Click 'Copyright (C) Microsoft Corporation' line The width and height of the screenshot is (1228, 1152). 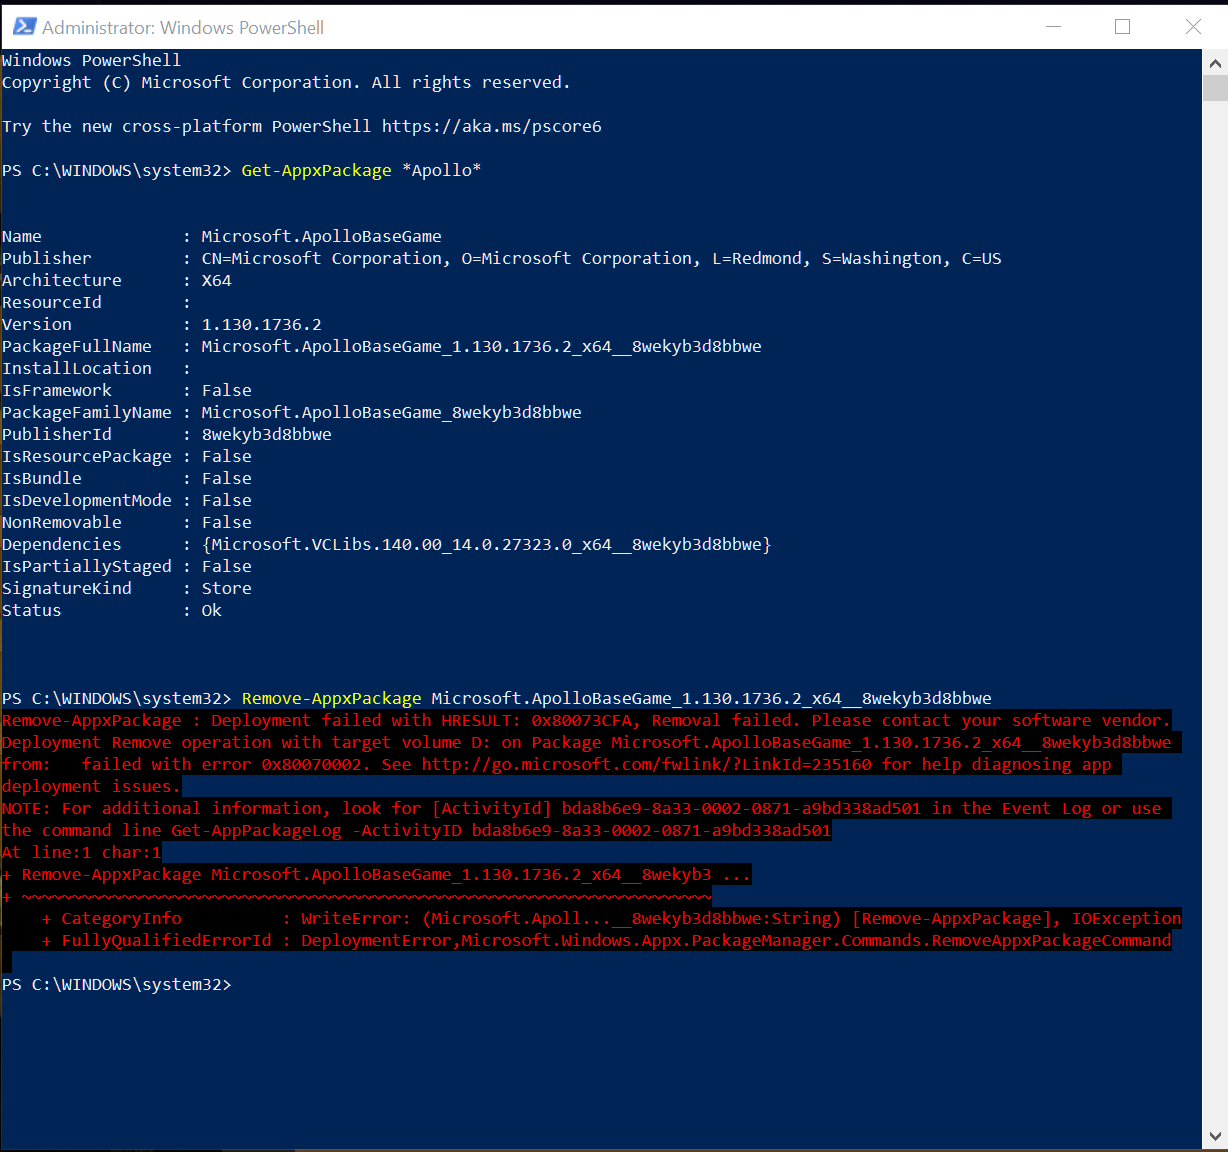click(x=286, y=82)
